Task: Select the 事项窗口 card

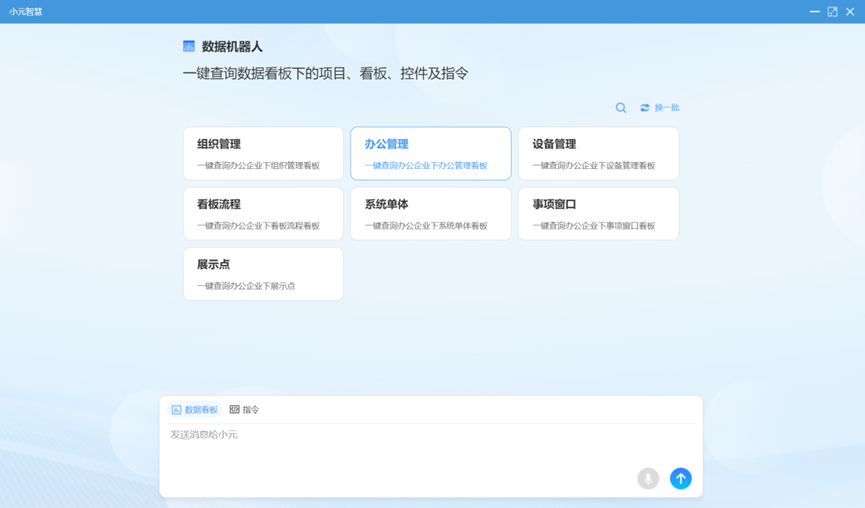Action: tap(598, 214)
